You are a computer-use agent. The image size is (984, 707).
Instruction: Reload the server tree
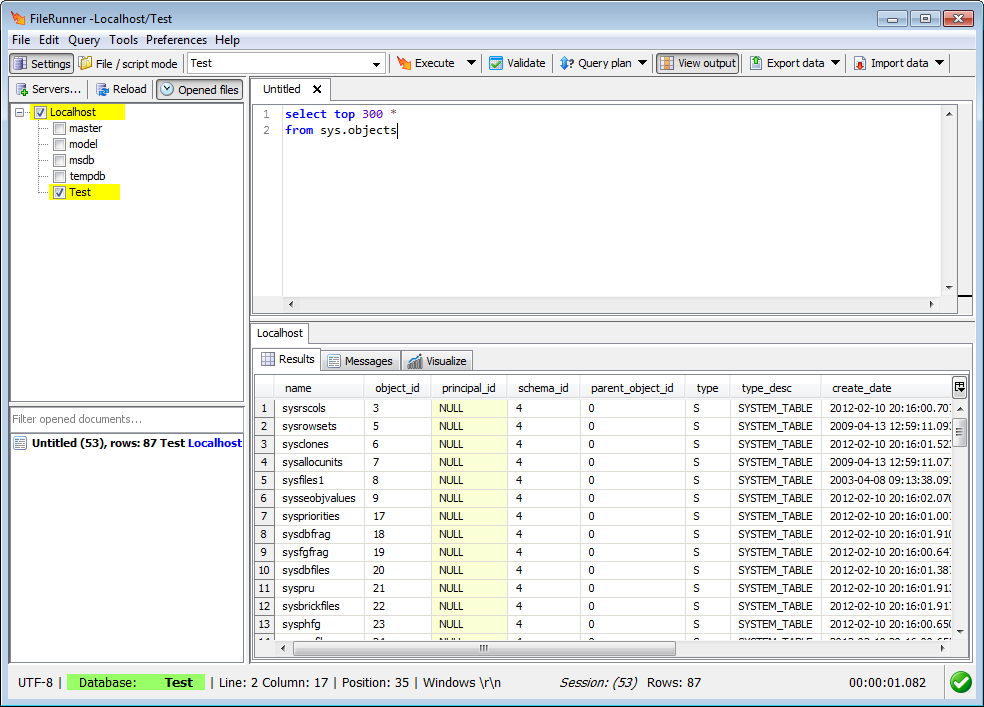tap(121, 89)
